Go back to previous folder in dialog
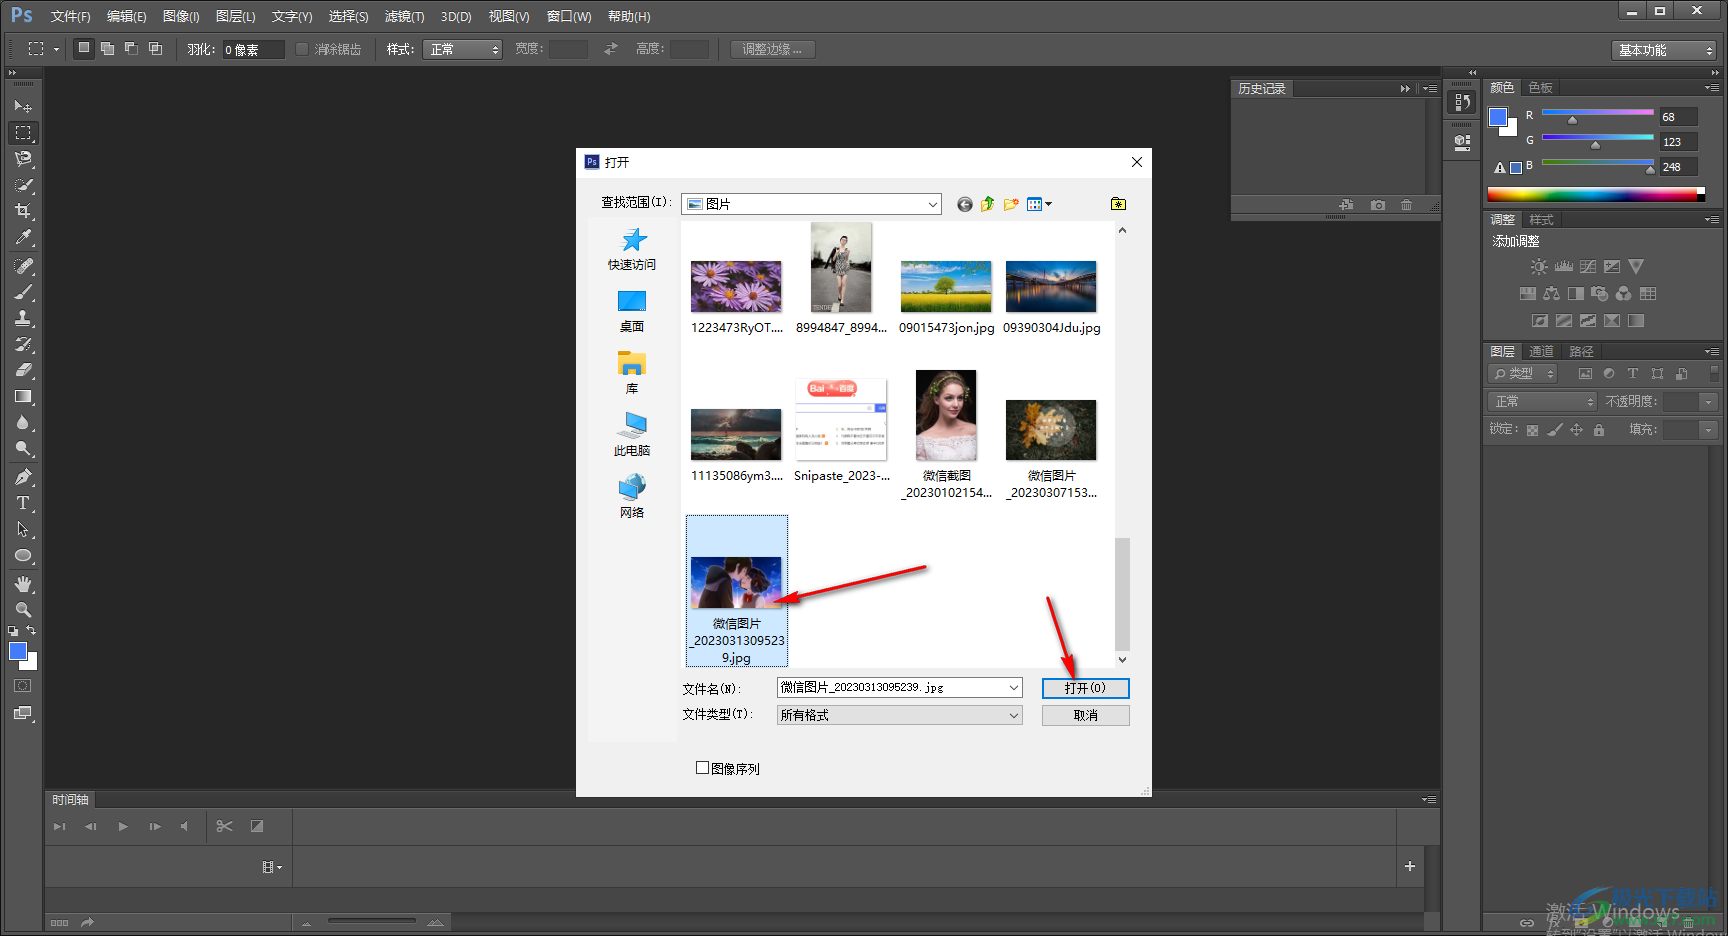Viewport: 1728px width, 936px height. (x=964, y=204)
